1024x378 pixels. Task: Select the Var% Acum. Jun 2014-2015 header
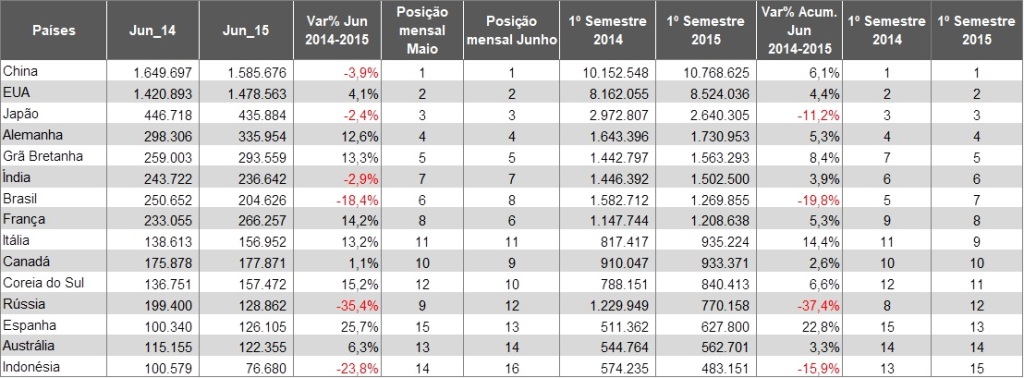pyautogui.click(x=799, y=31)
